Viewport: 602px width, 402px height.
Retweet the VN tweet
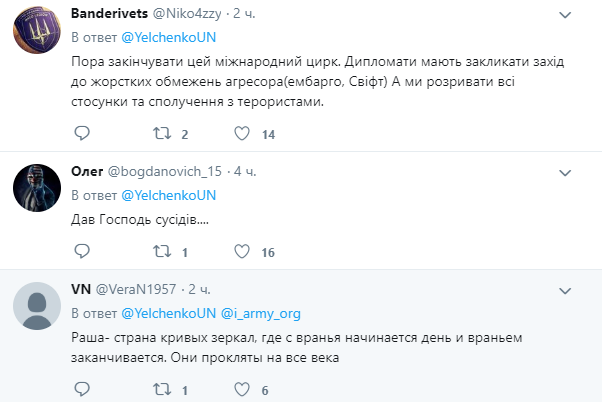pos(162,390)
